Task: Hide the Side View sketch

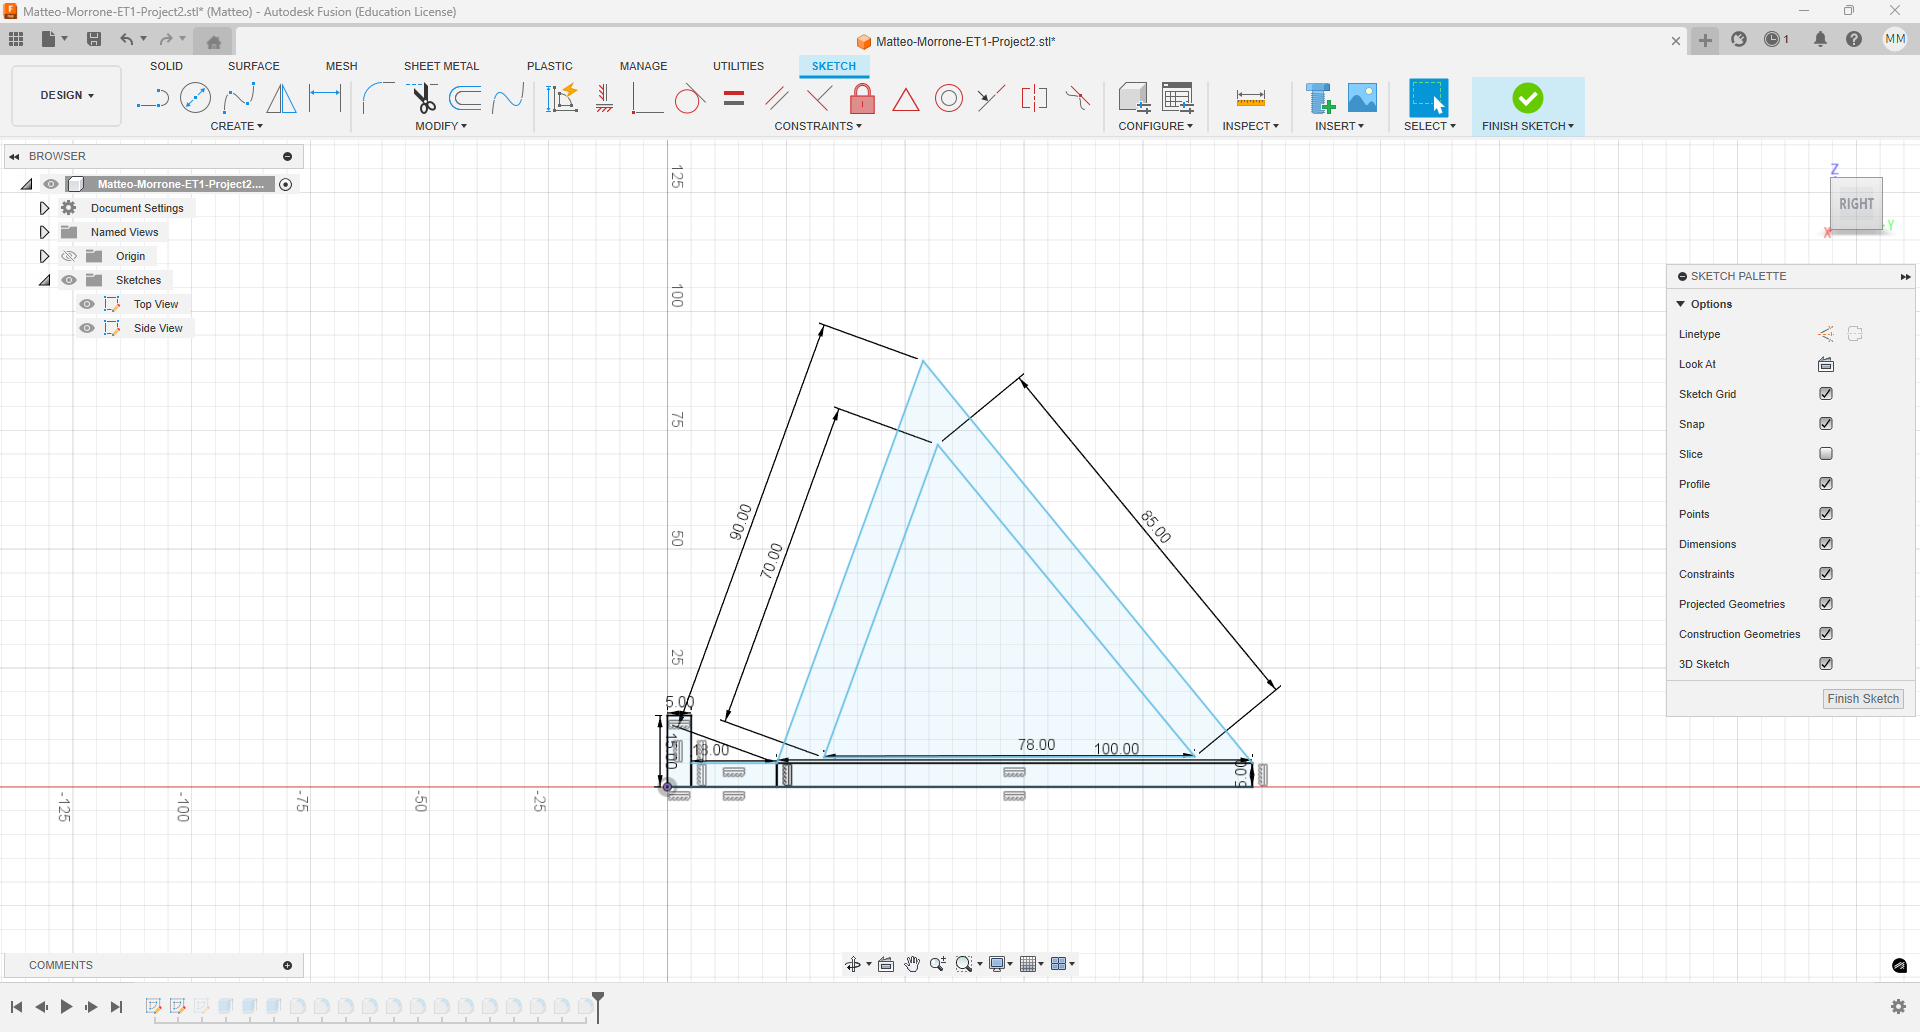Action: tap(87, 328)
